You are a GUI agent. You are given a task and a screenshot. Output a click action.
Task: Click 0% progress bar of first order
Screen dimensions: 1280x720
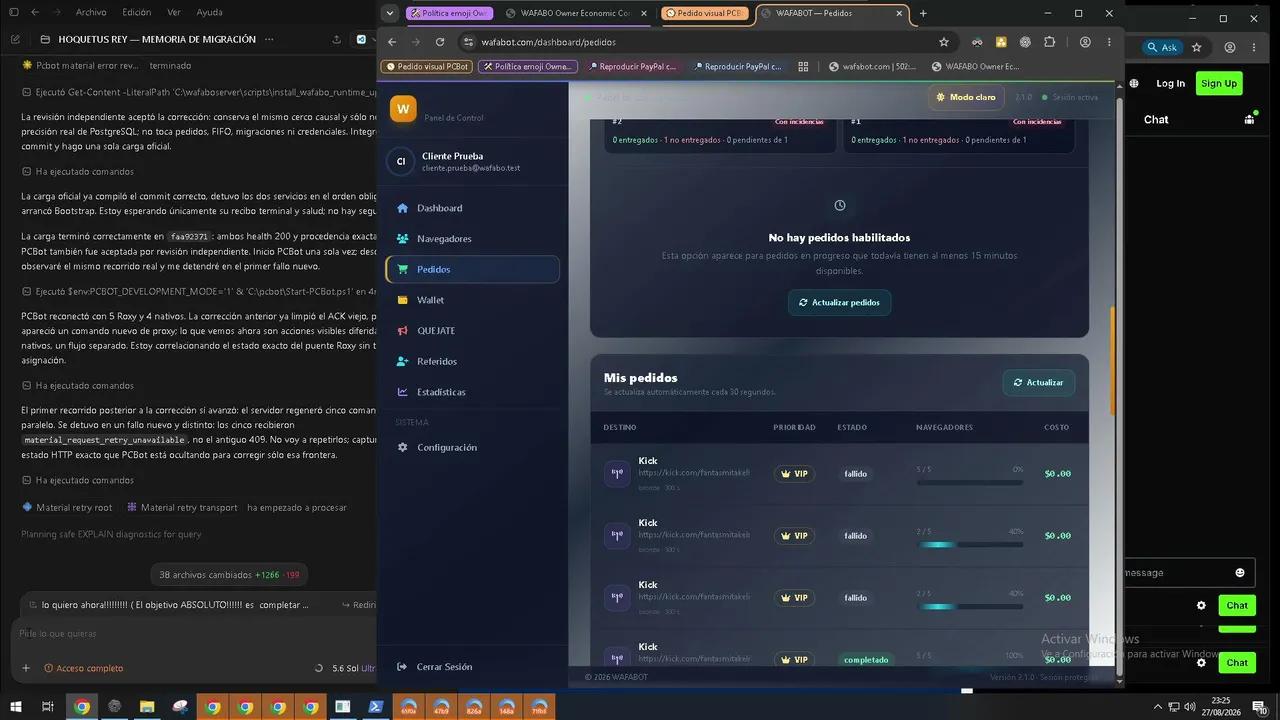pyautogui.click(x=969, y=482)
